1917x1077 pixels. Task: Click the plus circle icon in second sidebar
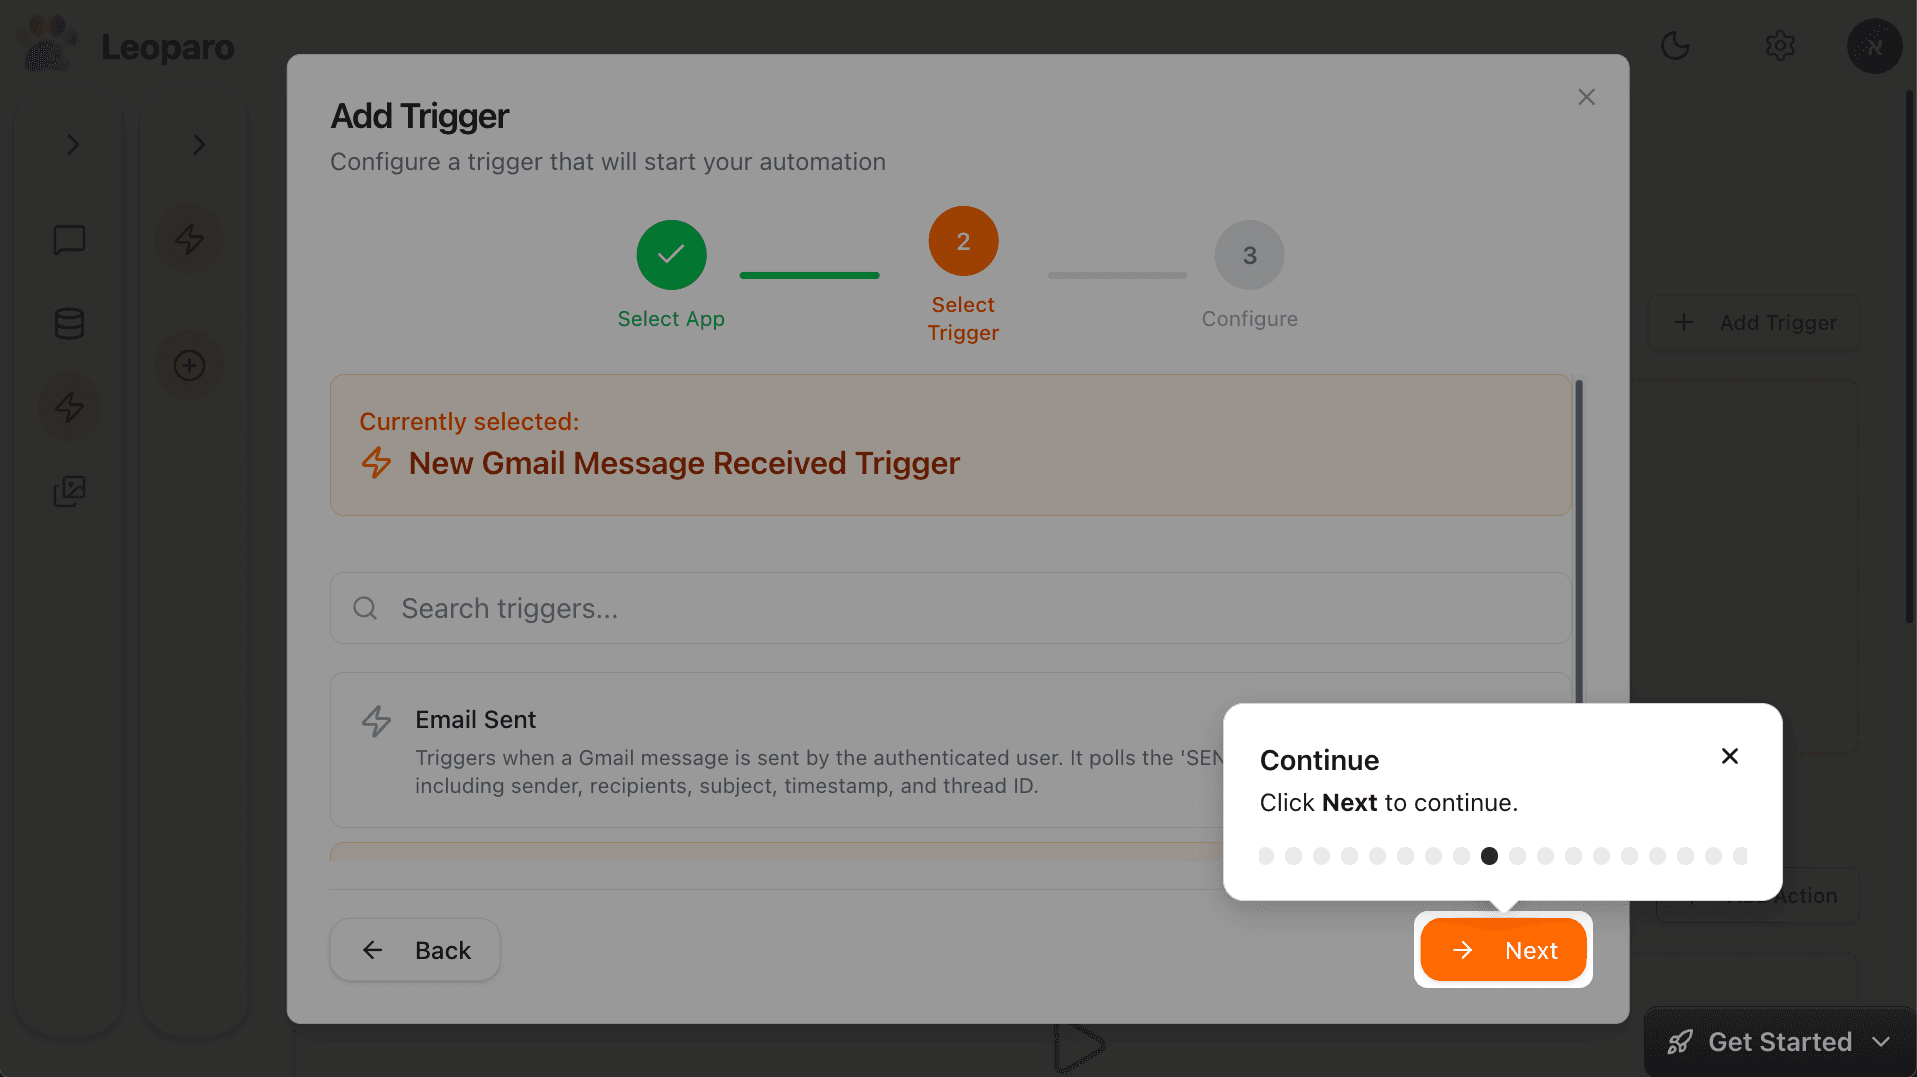(190, 365)
